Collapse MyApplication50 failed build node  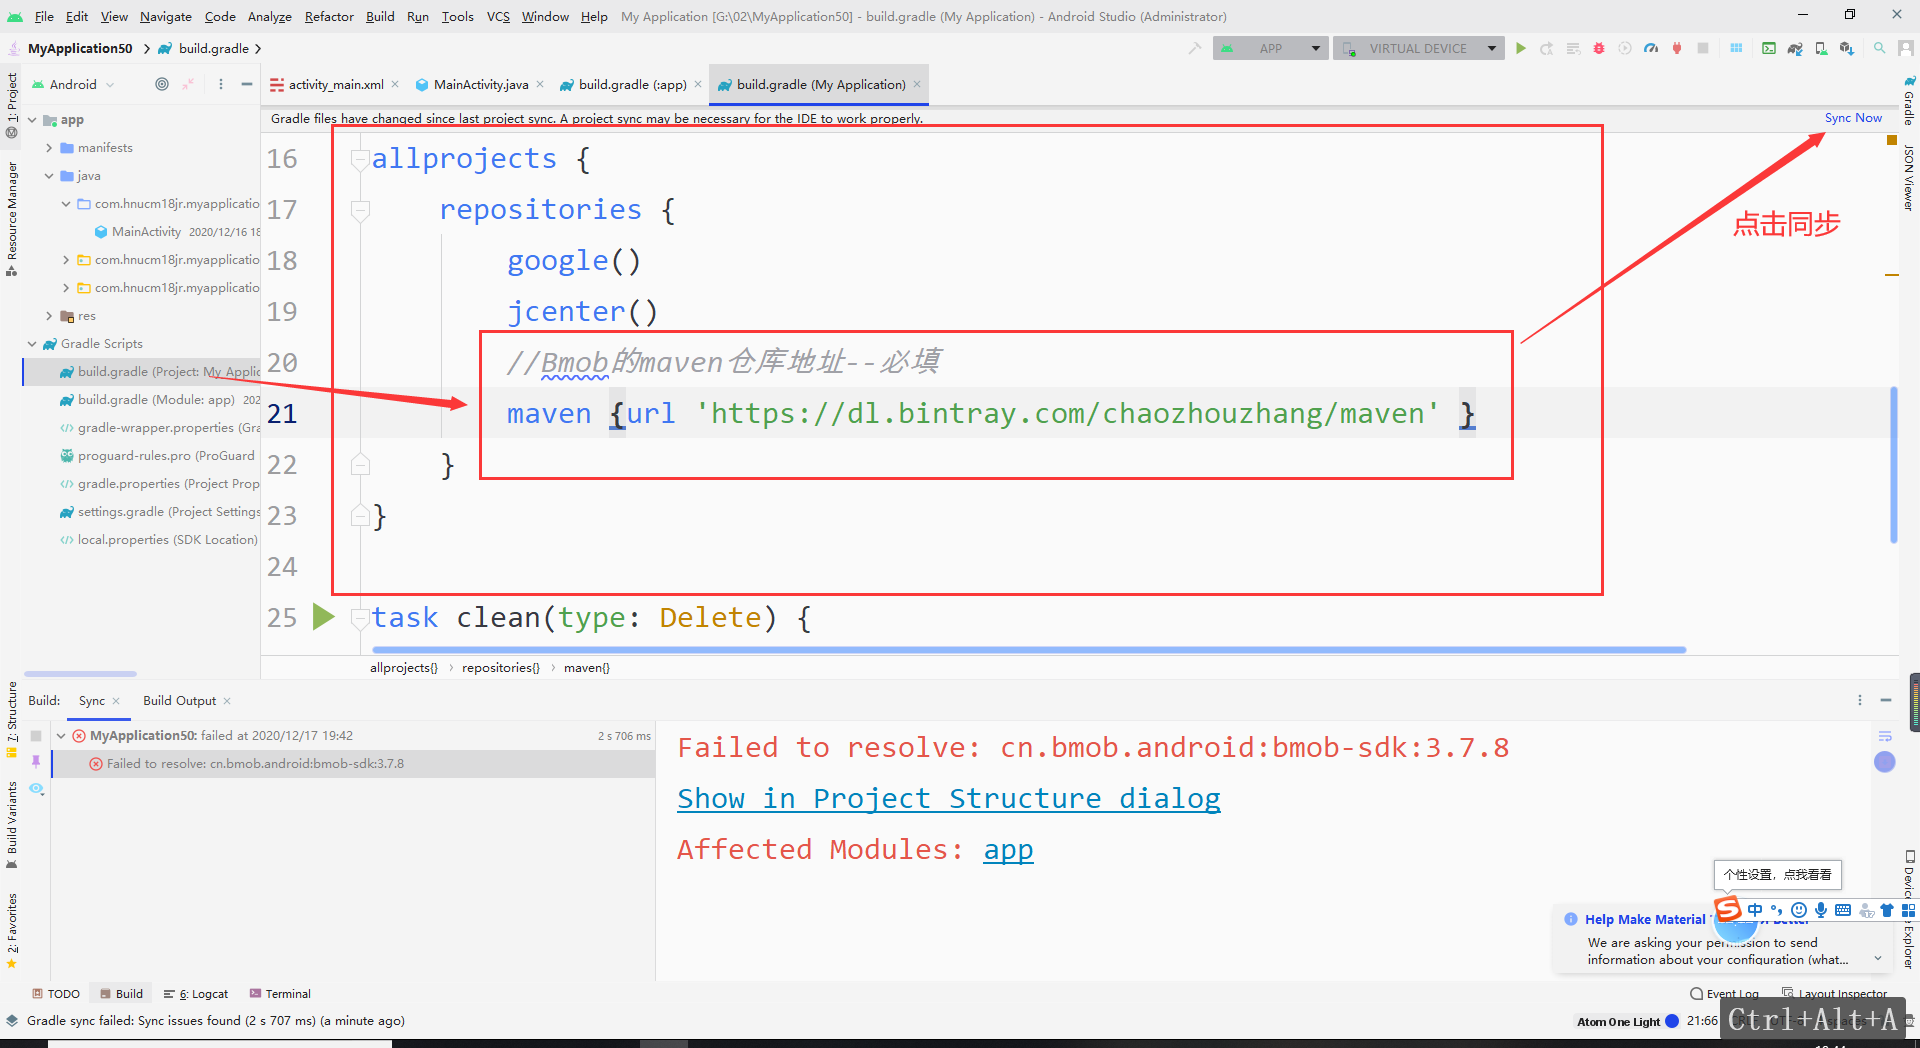[x=61, y=735]
